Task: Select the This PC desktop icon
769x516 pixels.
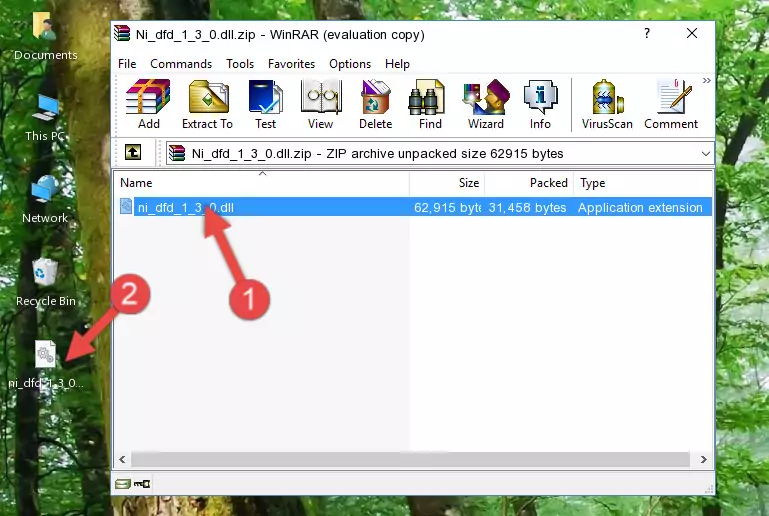Action: coord(45,118)
